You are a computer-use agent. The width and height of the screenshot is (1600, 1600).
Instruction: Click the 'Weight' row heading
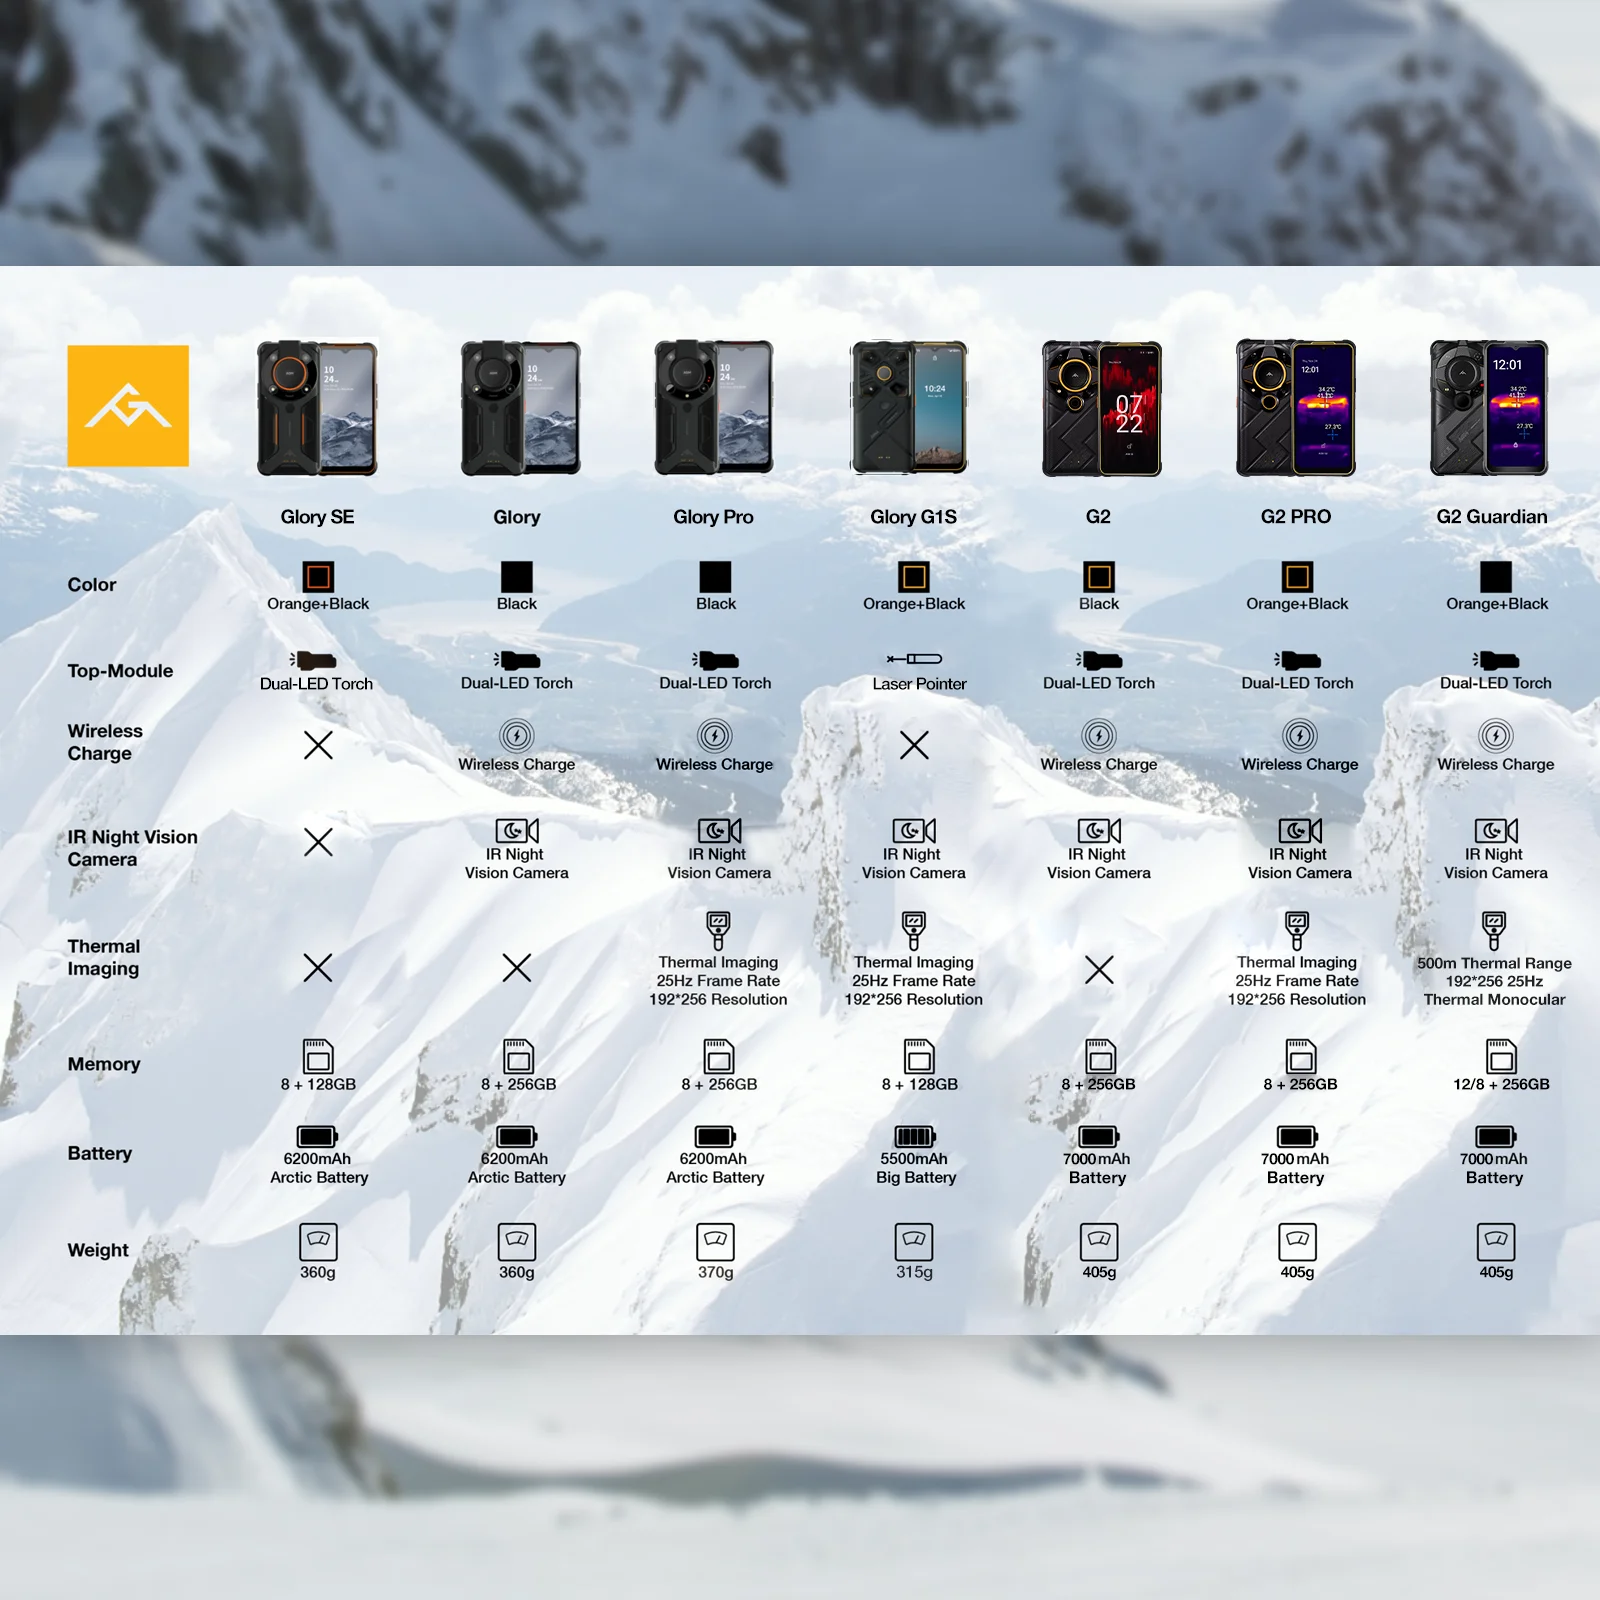pos(98,1250)
